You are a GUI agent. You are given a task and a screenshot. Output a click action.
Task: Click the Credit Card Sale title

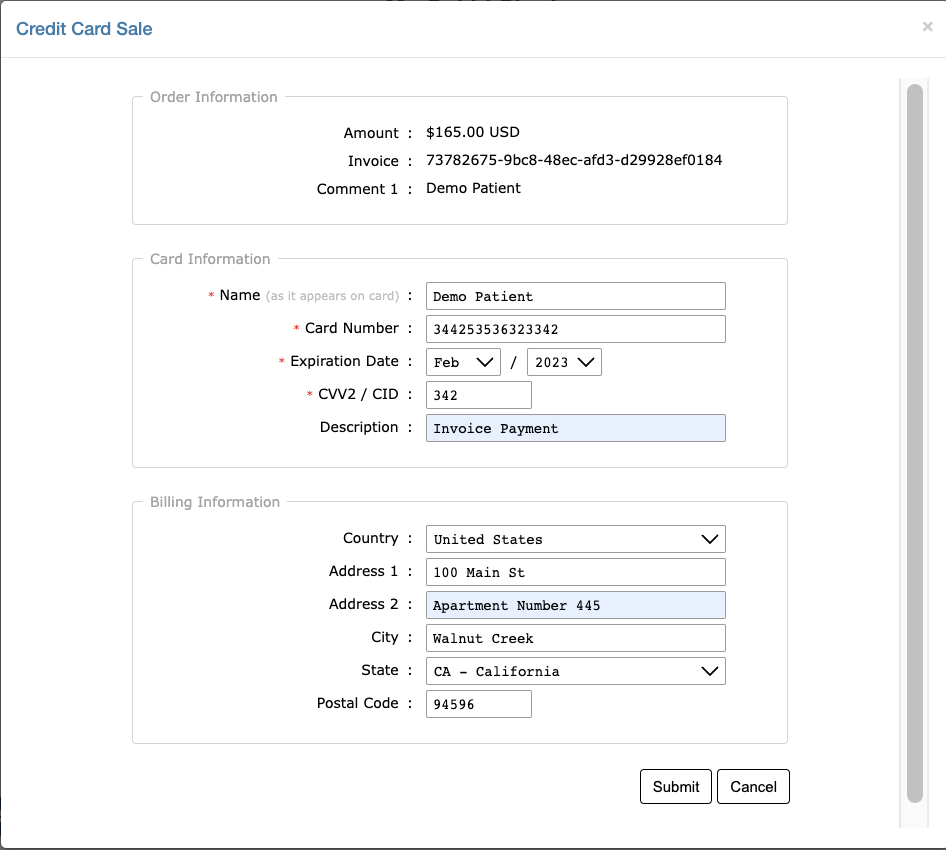point(84,29)
